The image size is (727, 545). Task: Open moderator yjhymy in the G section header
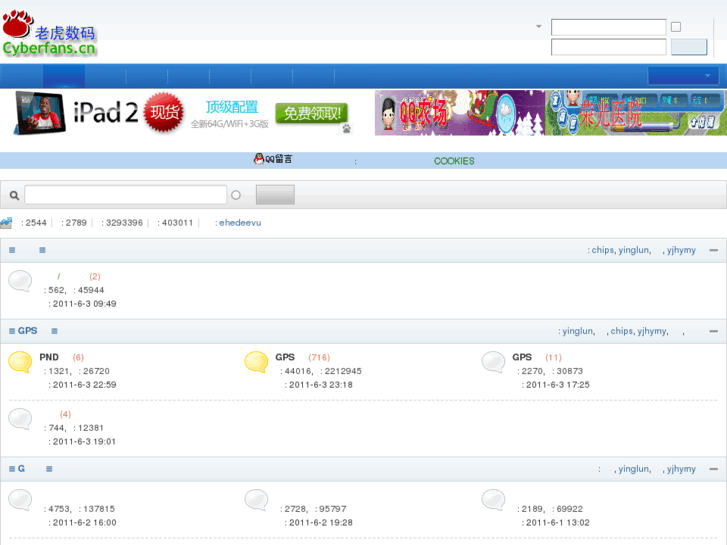pyautogui.click(x=681, y=469)
